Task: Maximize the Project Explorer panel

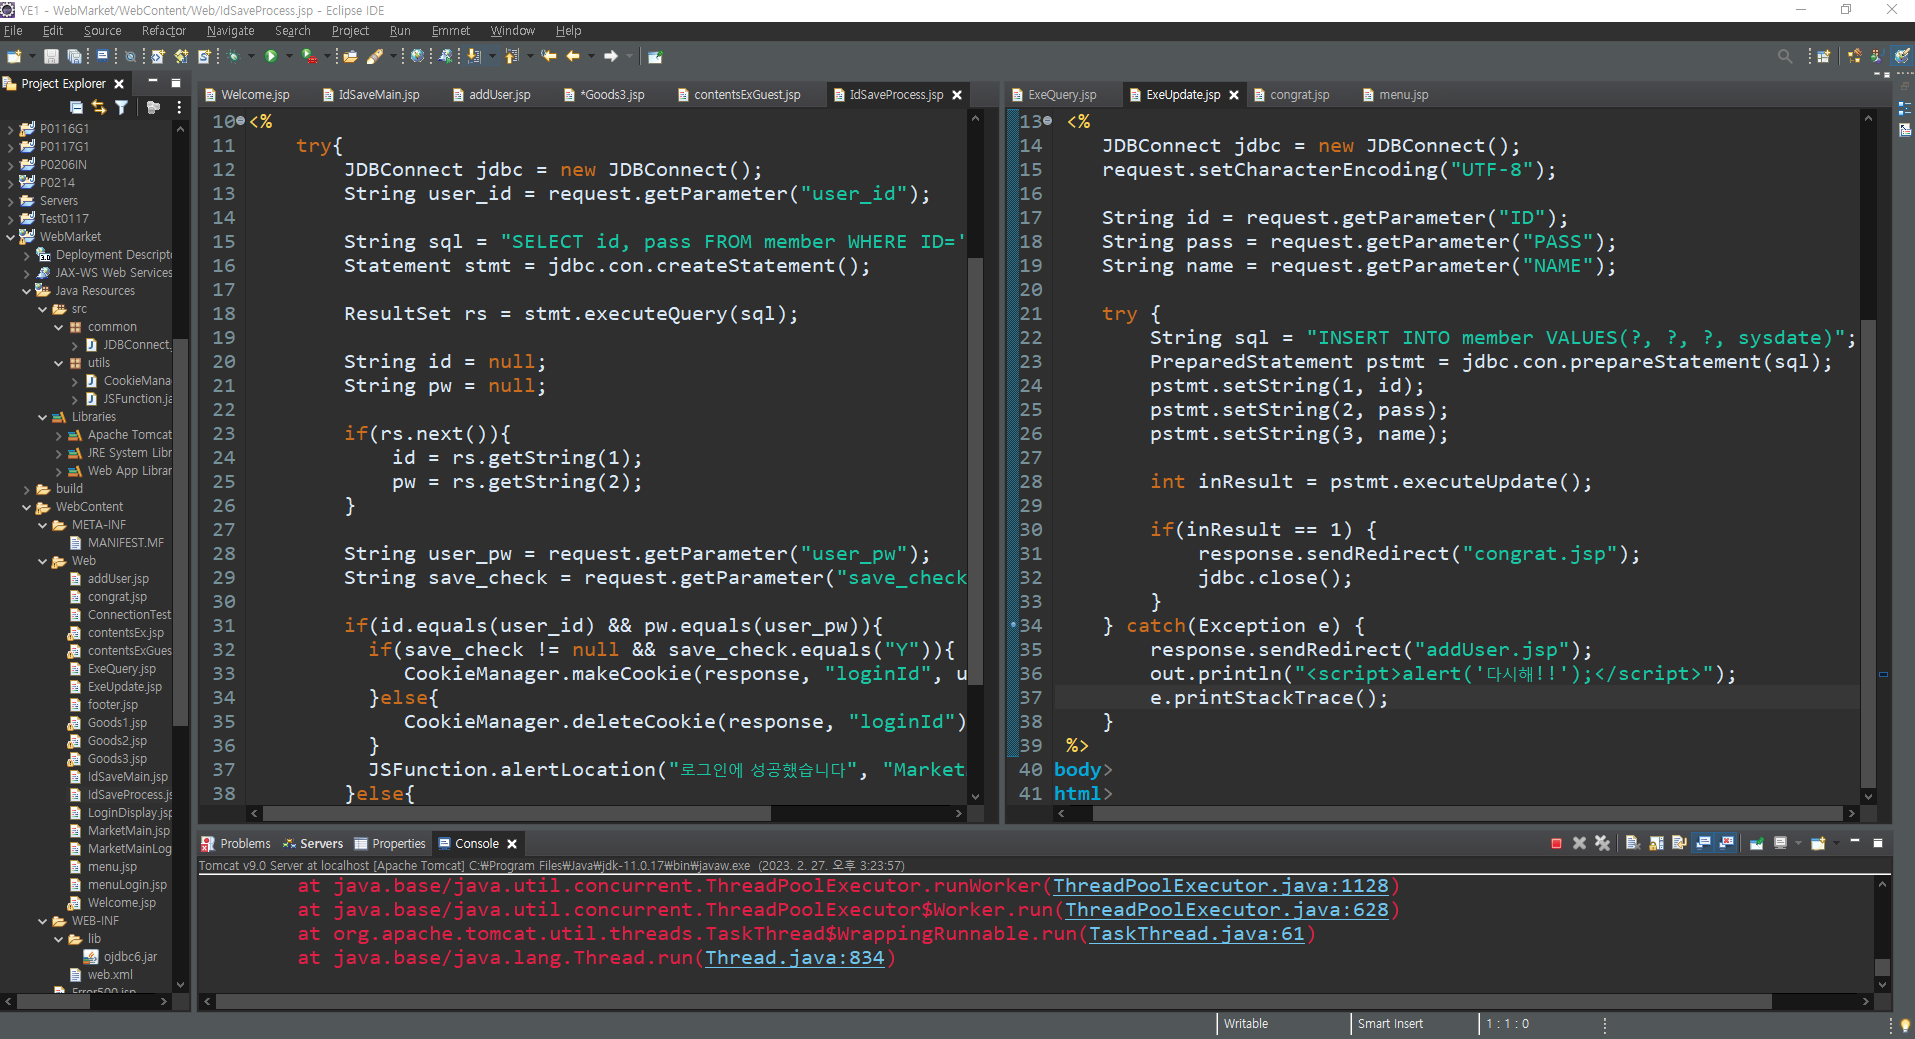Action: (x=176, y=83)
